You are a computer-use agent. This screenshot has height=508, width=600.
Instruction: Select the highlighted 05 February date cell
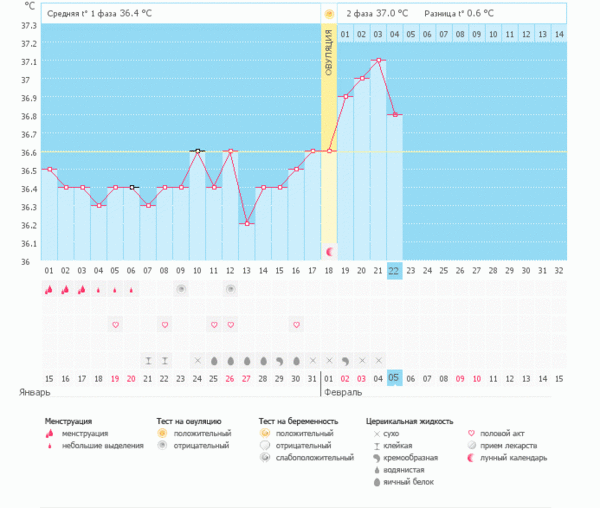394,378
